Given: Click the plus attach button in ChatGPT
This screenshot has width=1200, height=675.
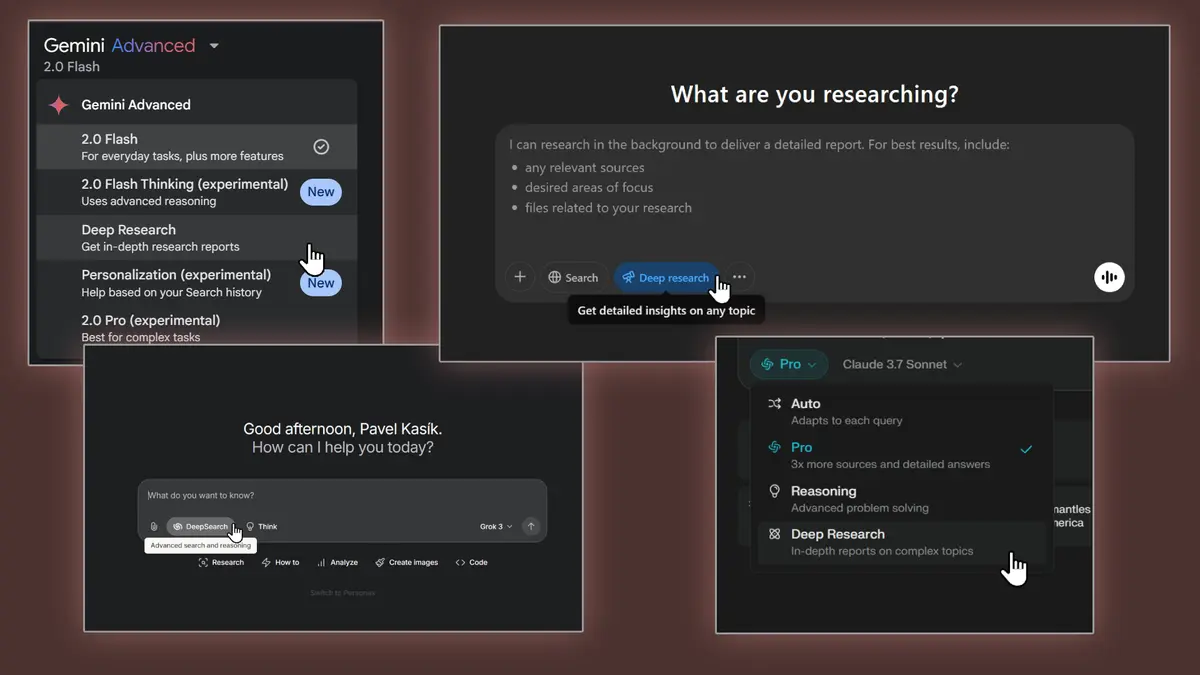Looking at the screenshot, I should 520,278.
